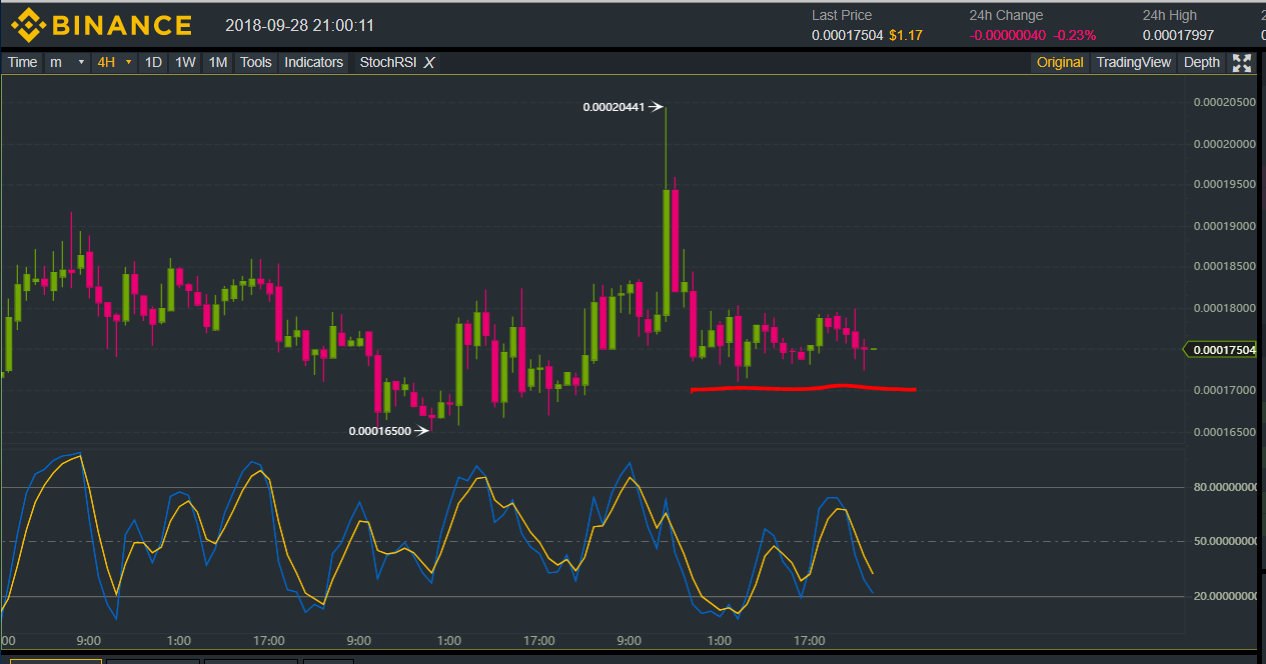
Task: Click the StochRSI indicator label
Action: click(387, 62)
